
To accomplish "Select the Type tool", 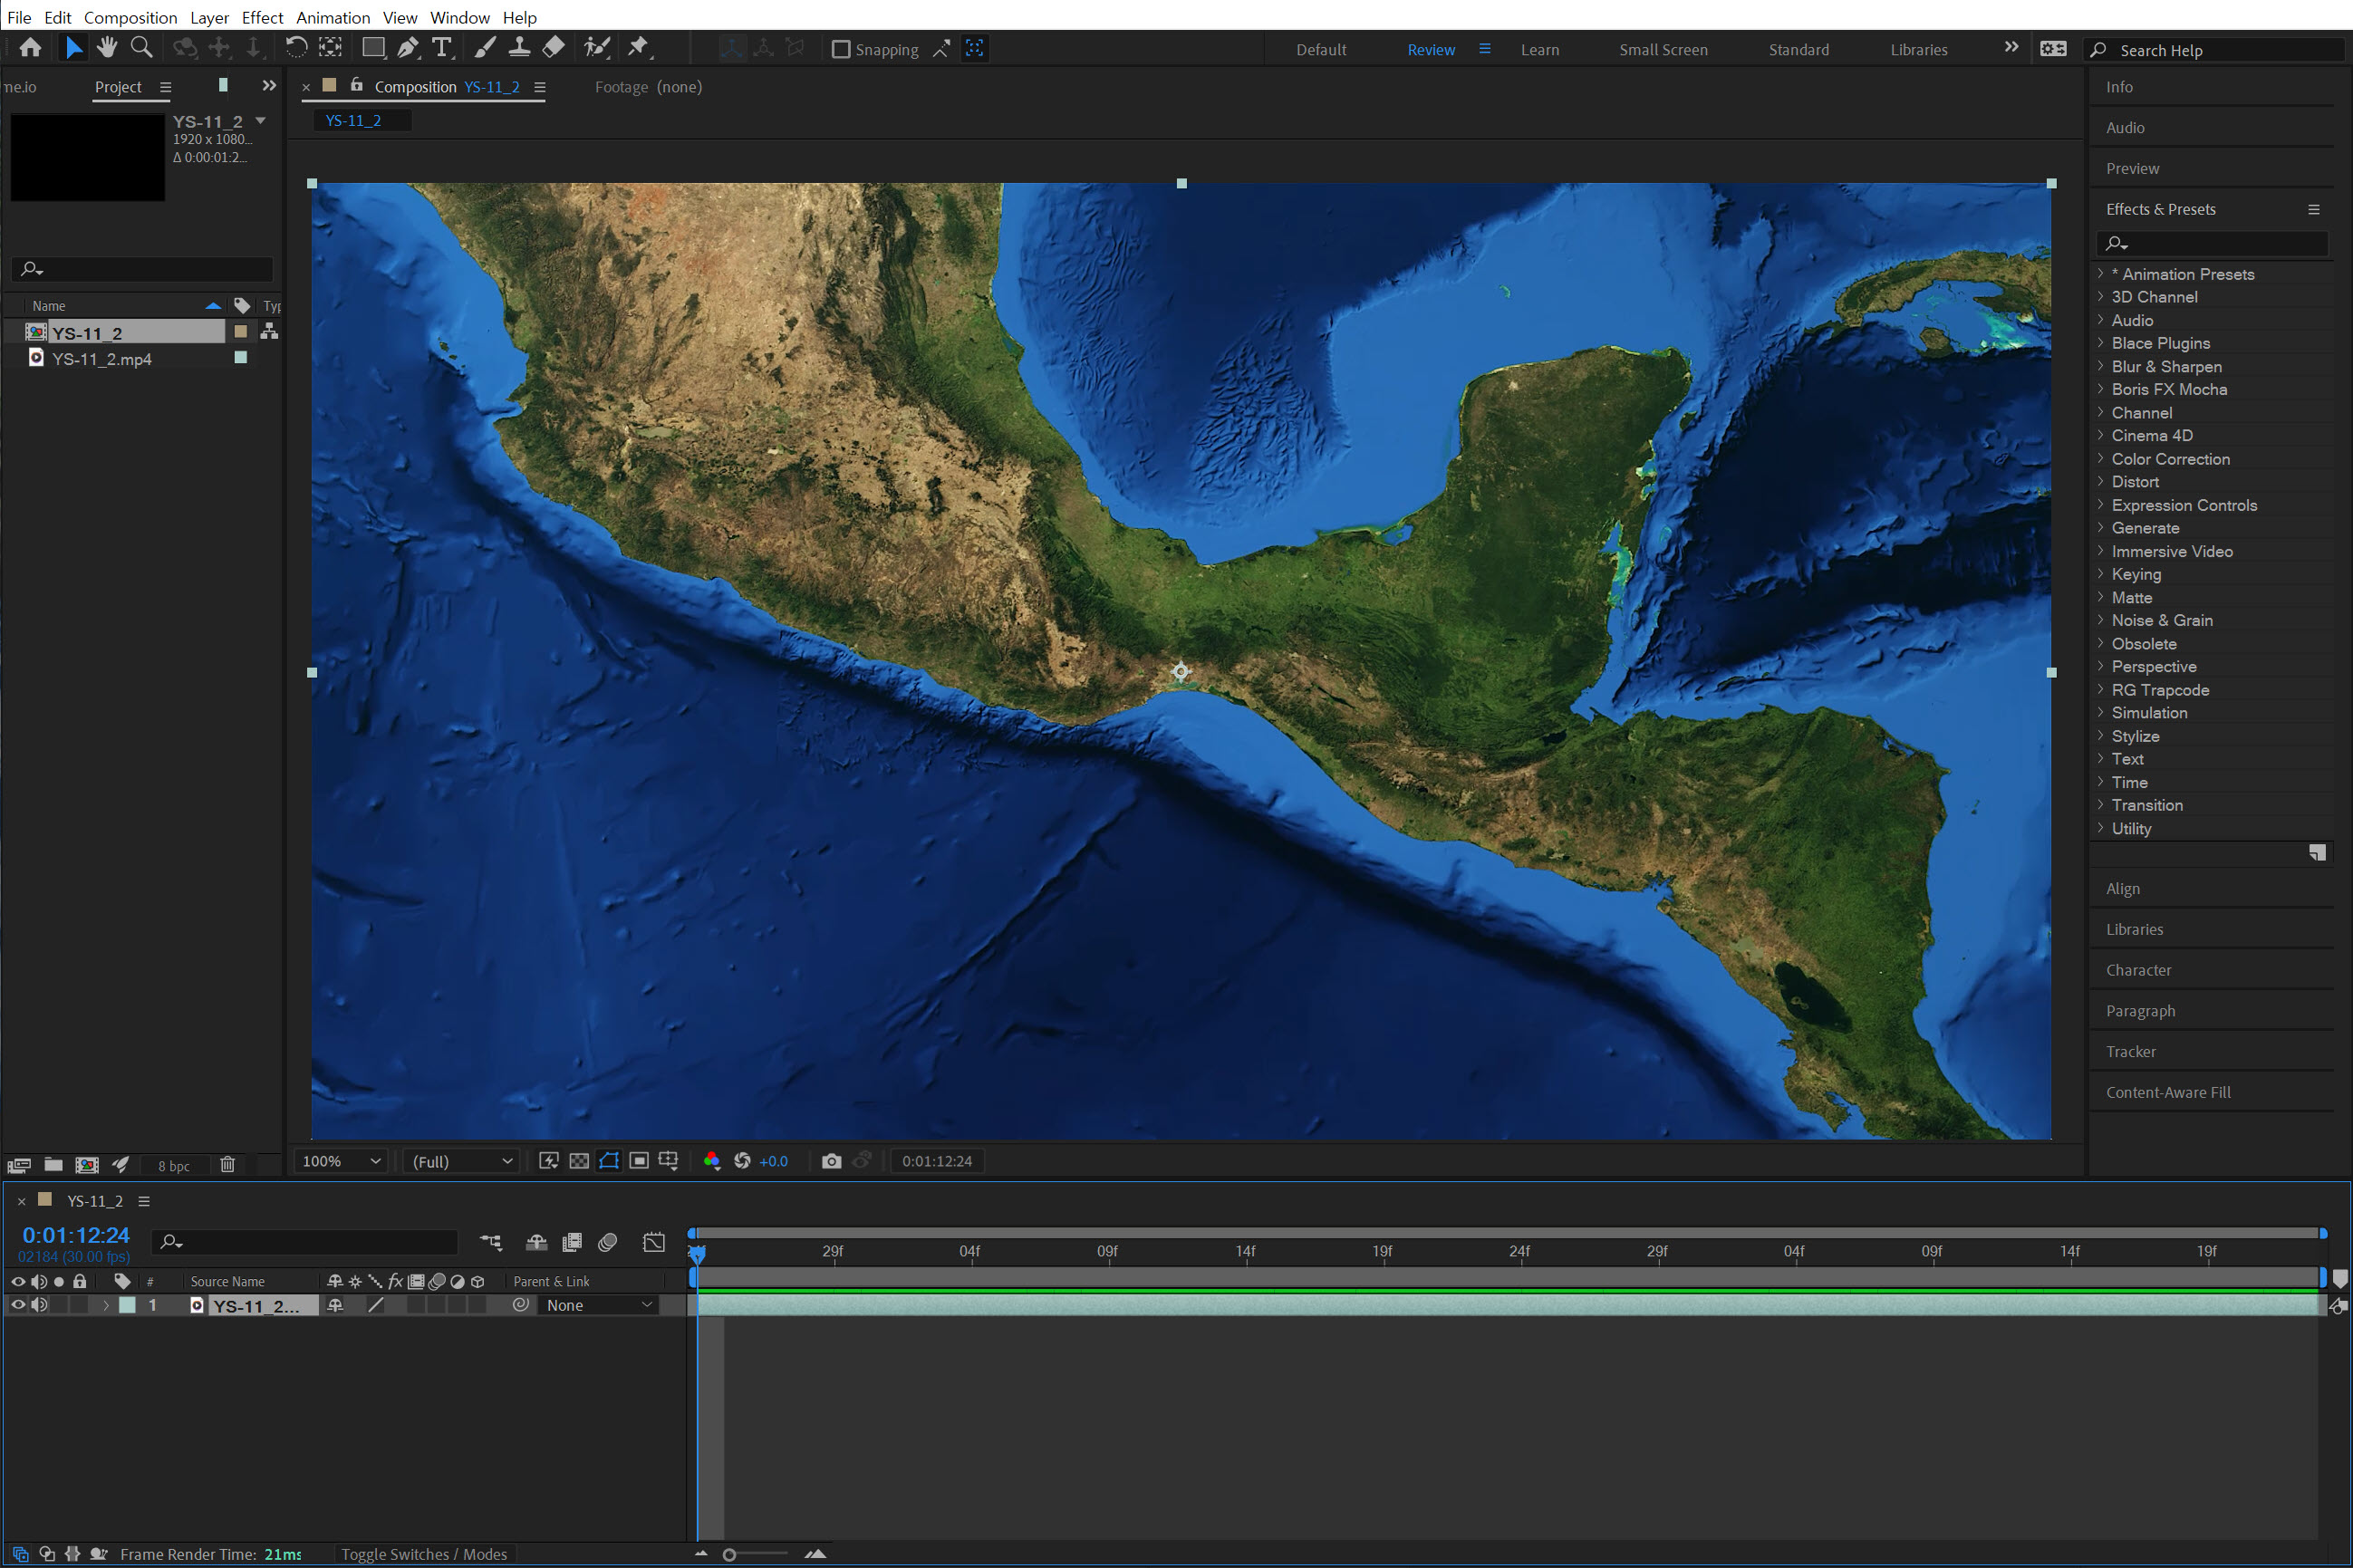I will pyautogui.click(x=441, y=47).
